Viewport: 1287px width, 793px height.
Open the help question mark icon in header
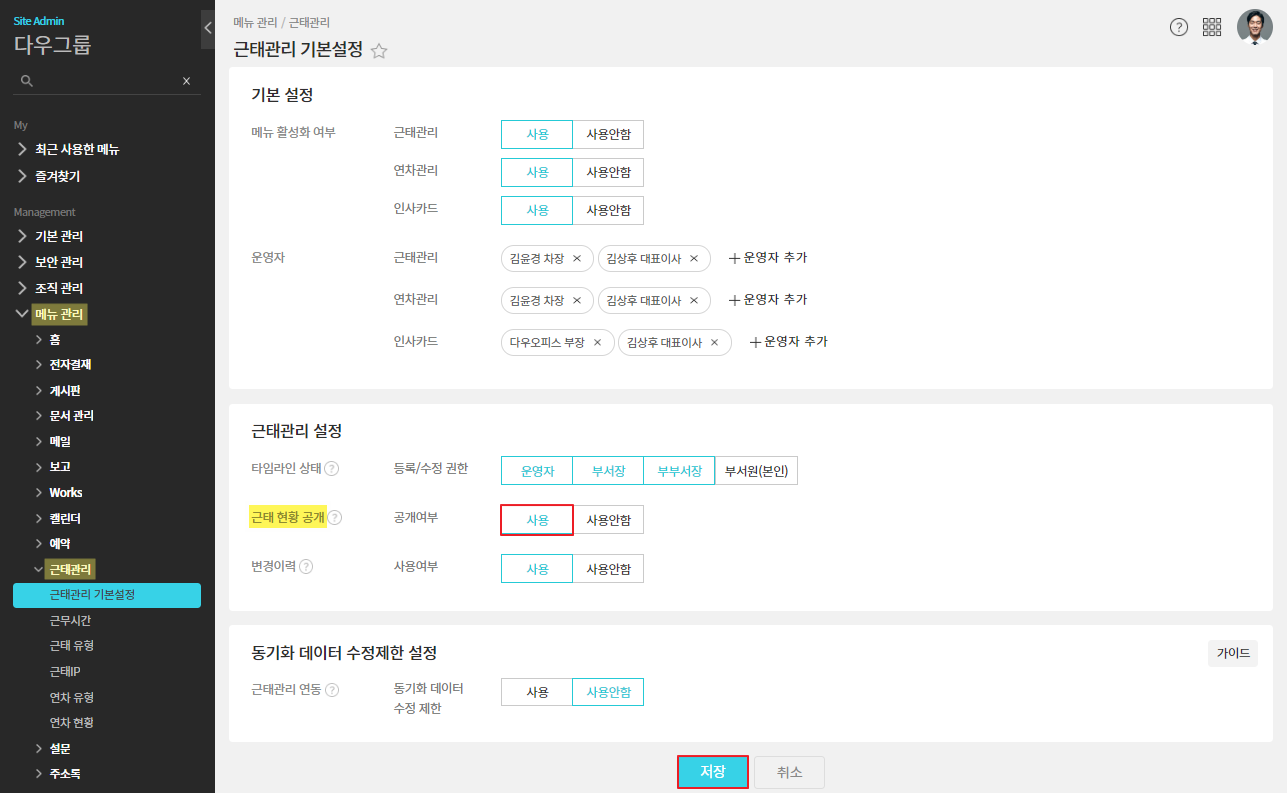click(1179, 27)
